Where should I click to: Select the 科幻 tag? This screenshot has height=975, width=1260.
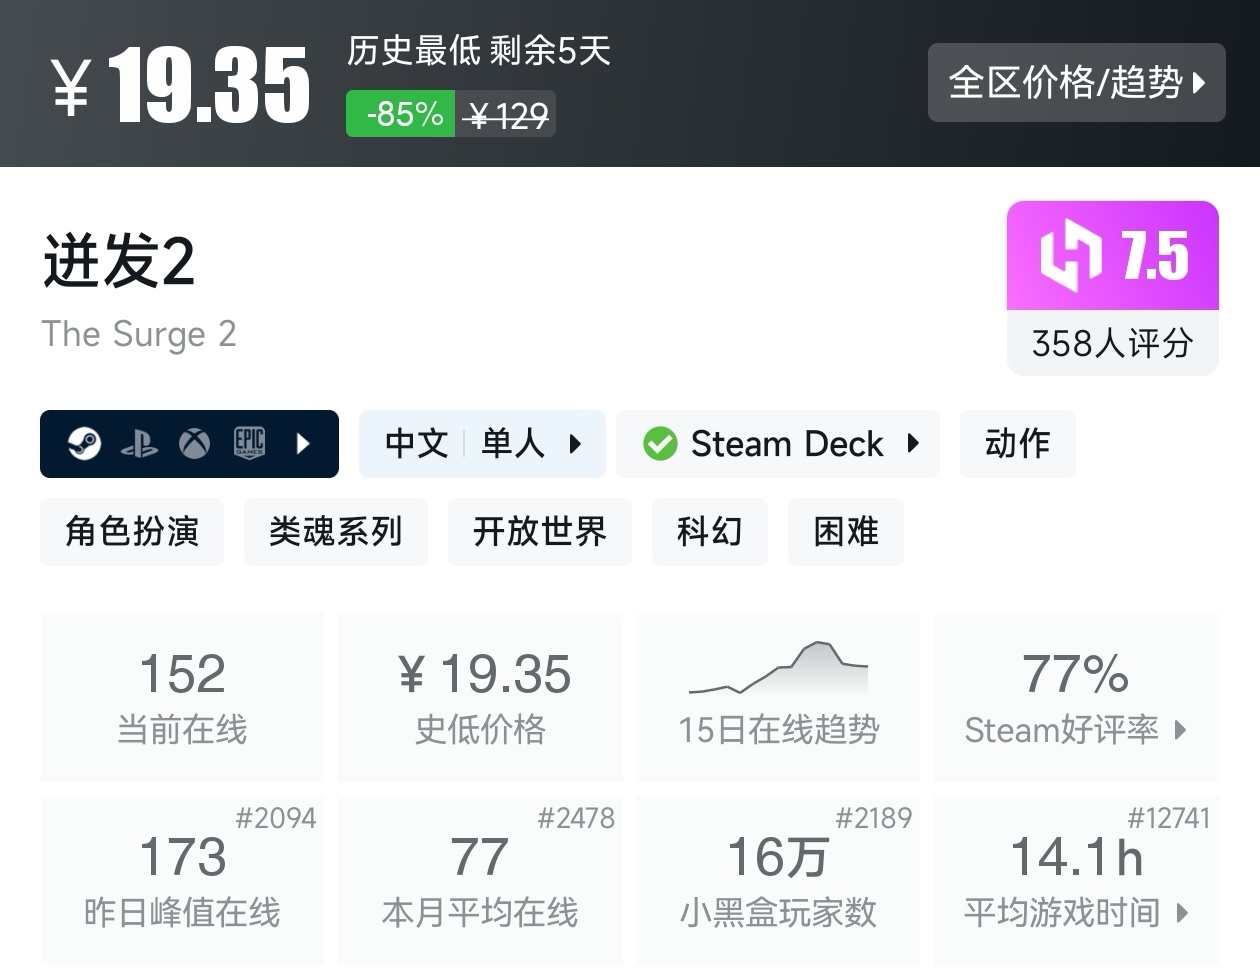[x=710, y=532]
